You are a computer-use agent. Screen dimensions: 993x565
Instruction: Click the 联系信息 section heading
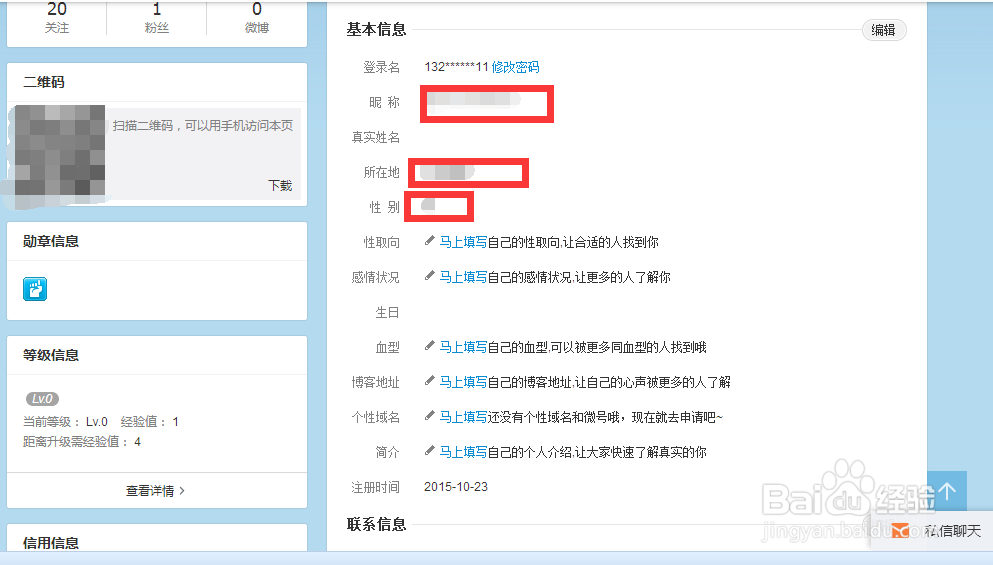click(x=376, y=524)
